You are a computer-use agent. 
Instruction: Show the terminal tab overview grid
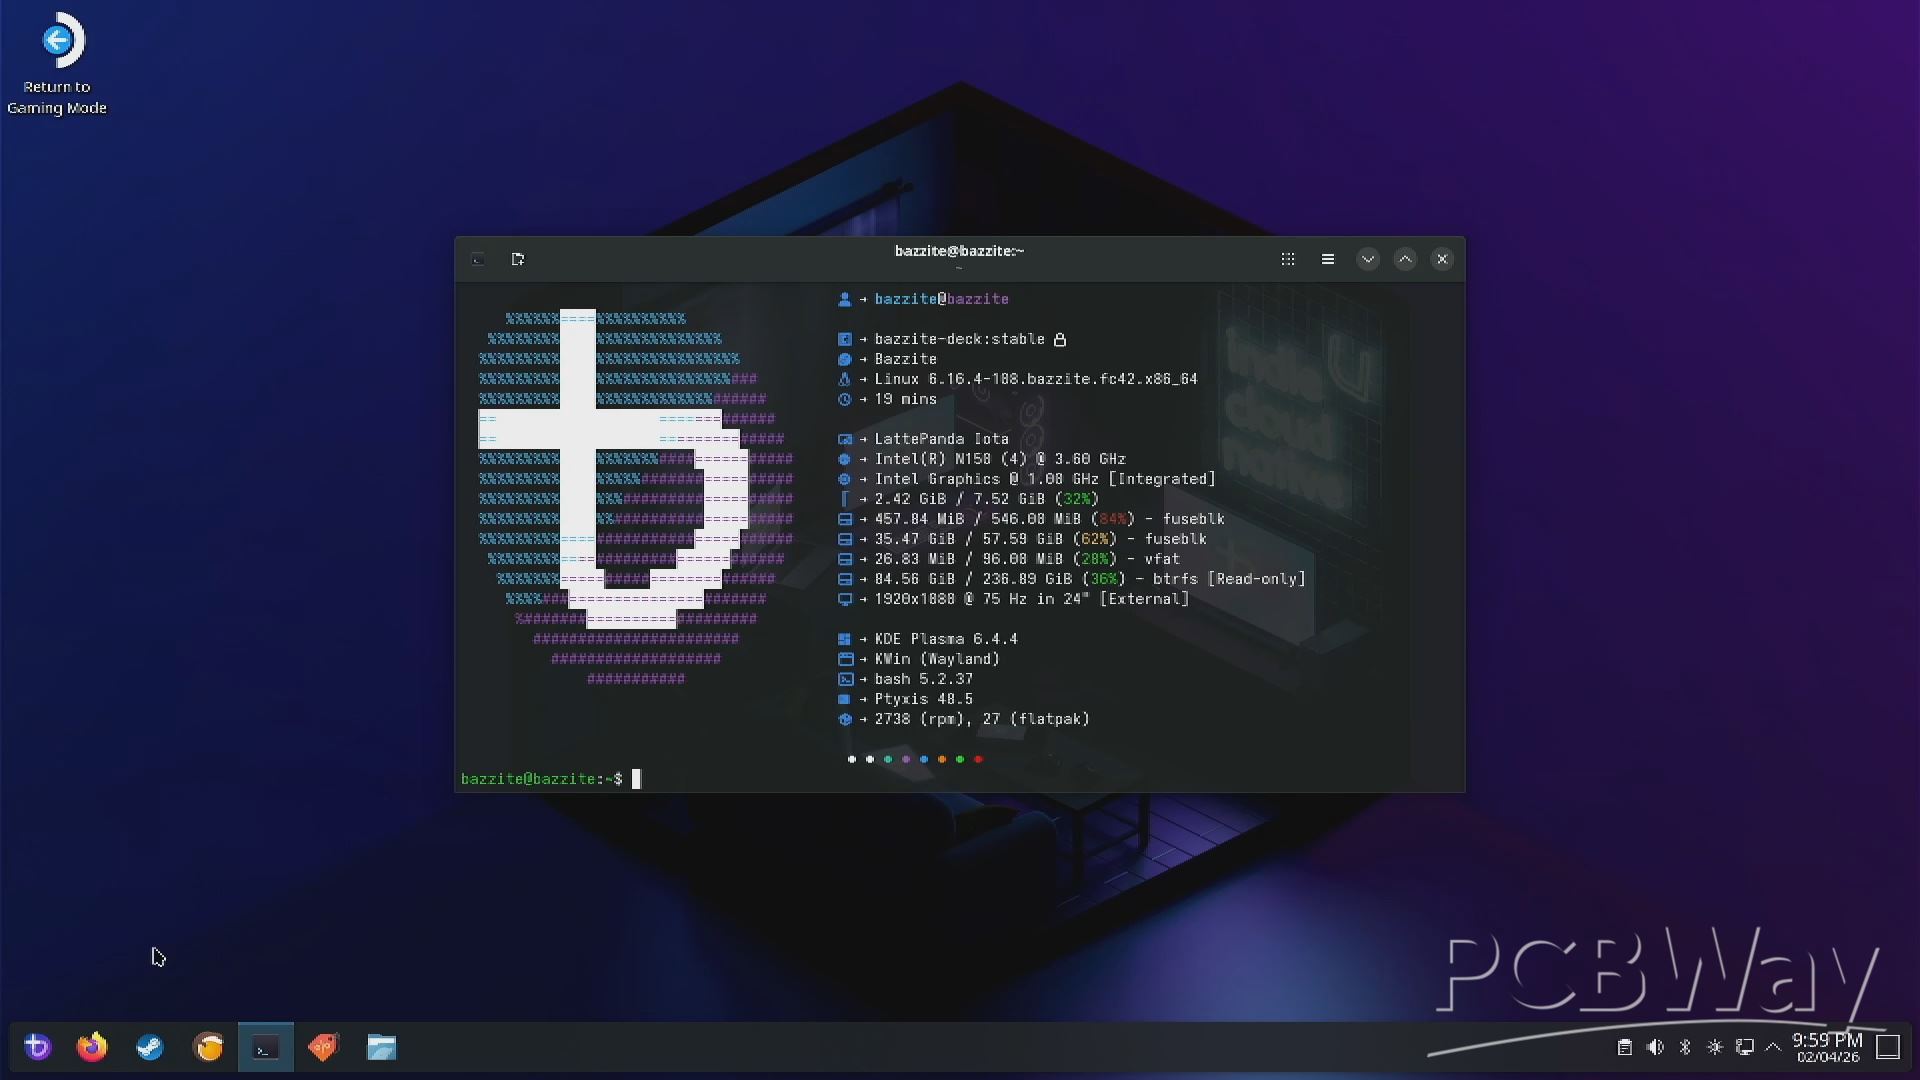(x=1288, y=259)
